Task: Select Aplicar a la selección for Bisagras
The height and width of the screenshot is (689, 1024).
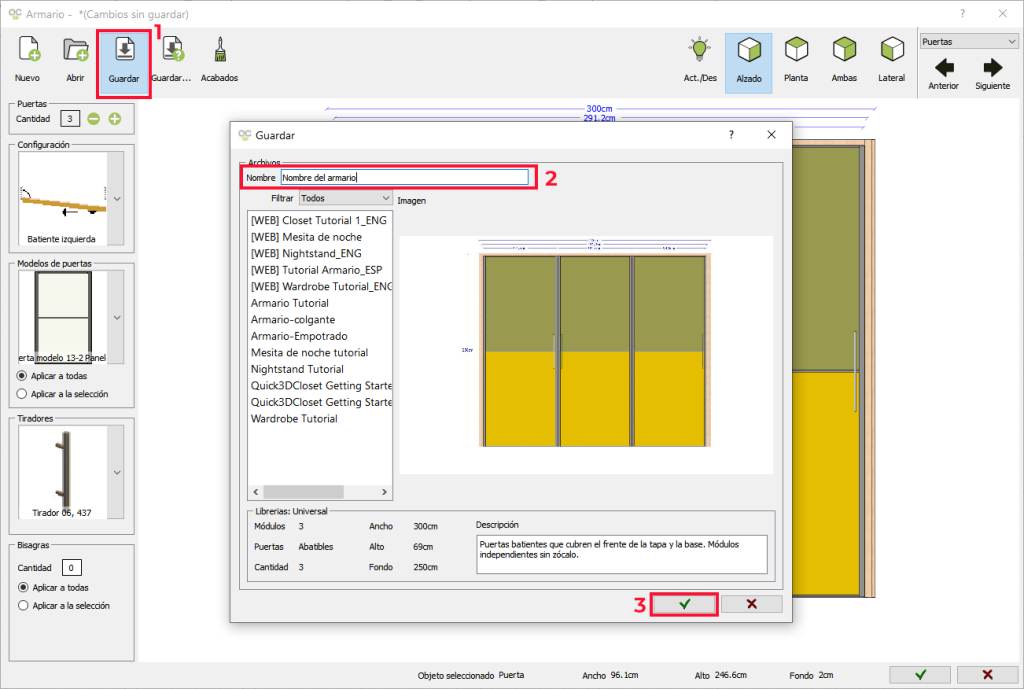Action: (x=64, y=605)
